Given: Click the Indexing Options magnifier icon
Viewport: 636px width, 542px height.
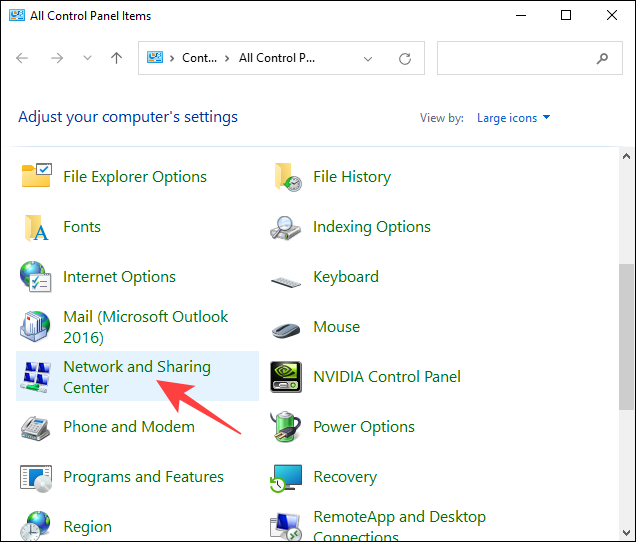Looking at the screenshot, I should (x=287, y=227).
